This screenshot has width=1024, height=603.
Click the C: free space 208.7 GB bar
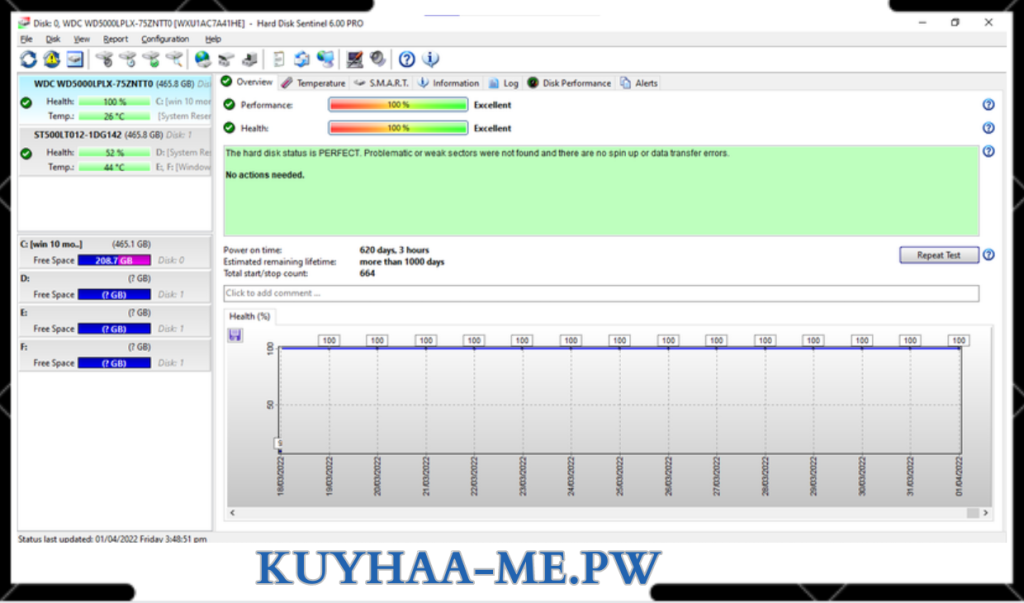114,260
